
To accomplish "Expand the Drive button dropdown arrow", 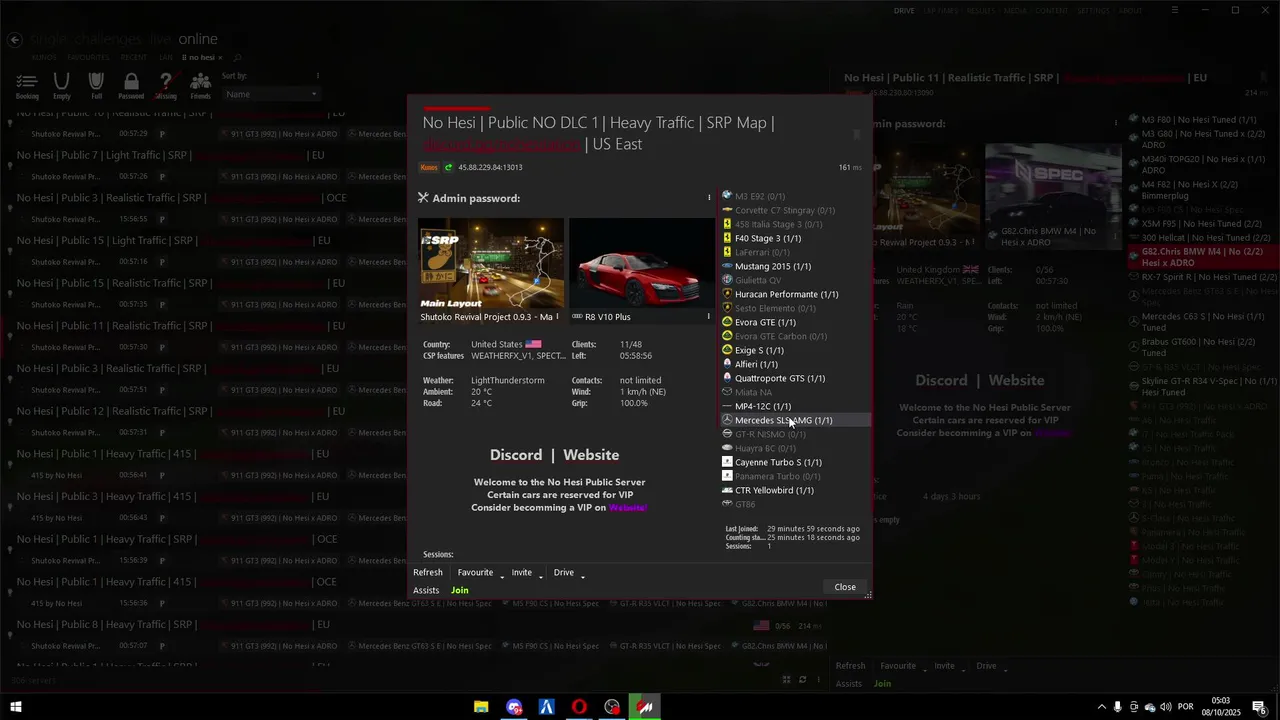I will (582, 575).
